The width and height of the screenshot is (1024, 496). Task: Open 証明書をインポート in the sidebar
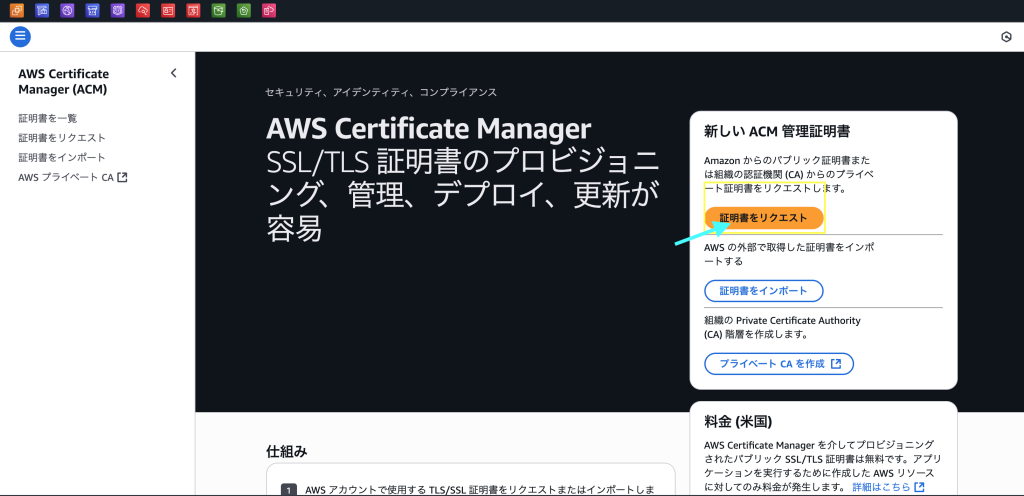(x=62, y=157)
